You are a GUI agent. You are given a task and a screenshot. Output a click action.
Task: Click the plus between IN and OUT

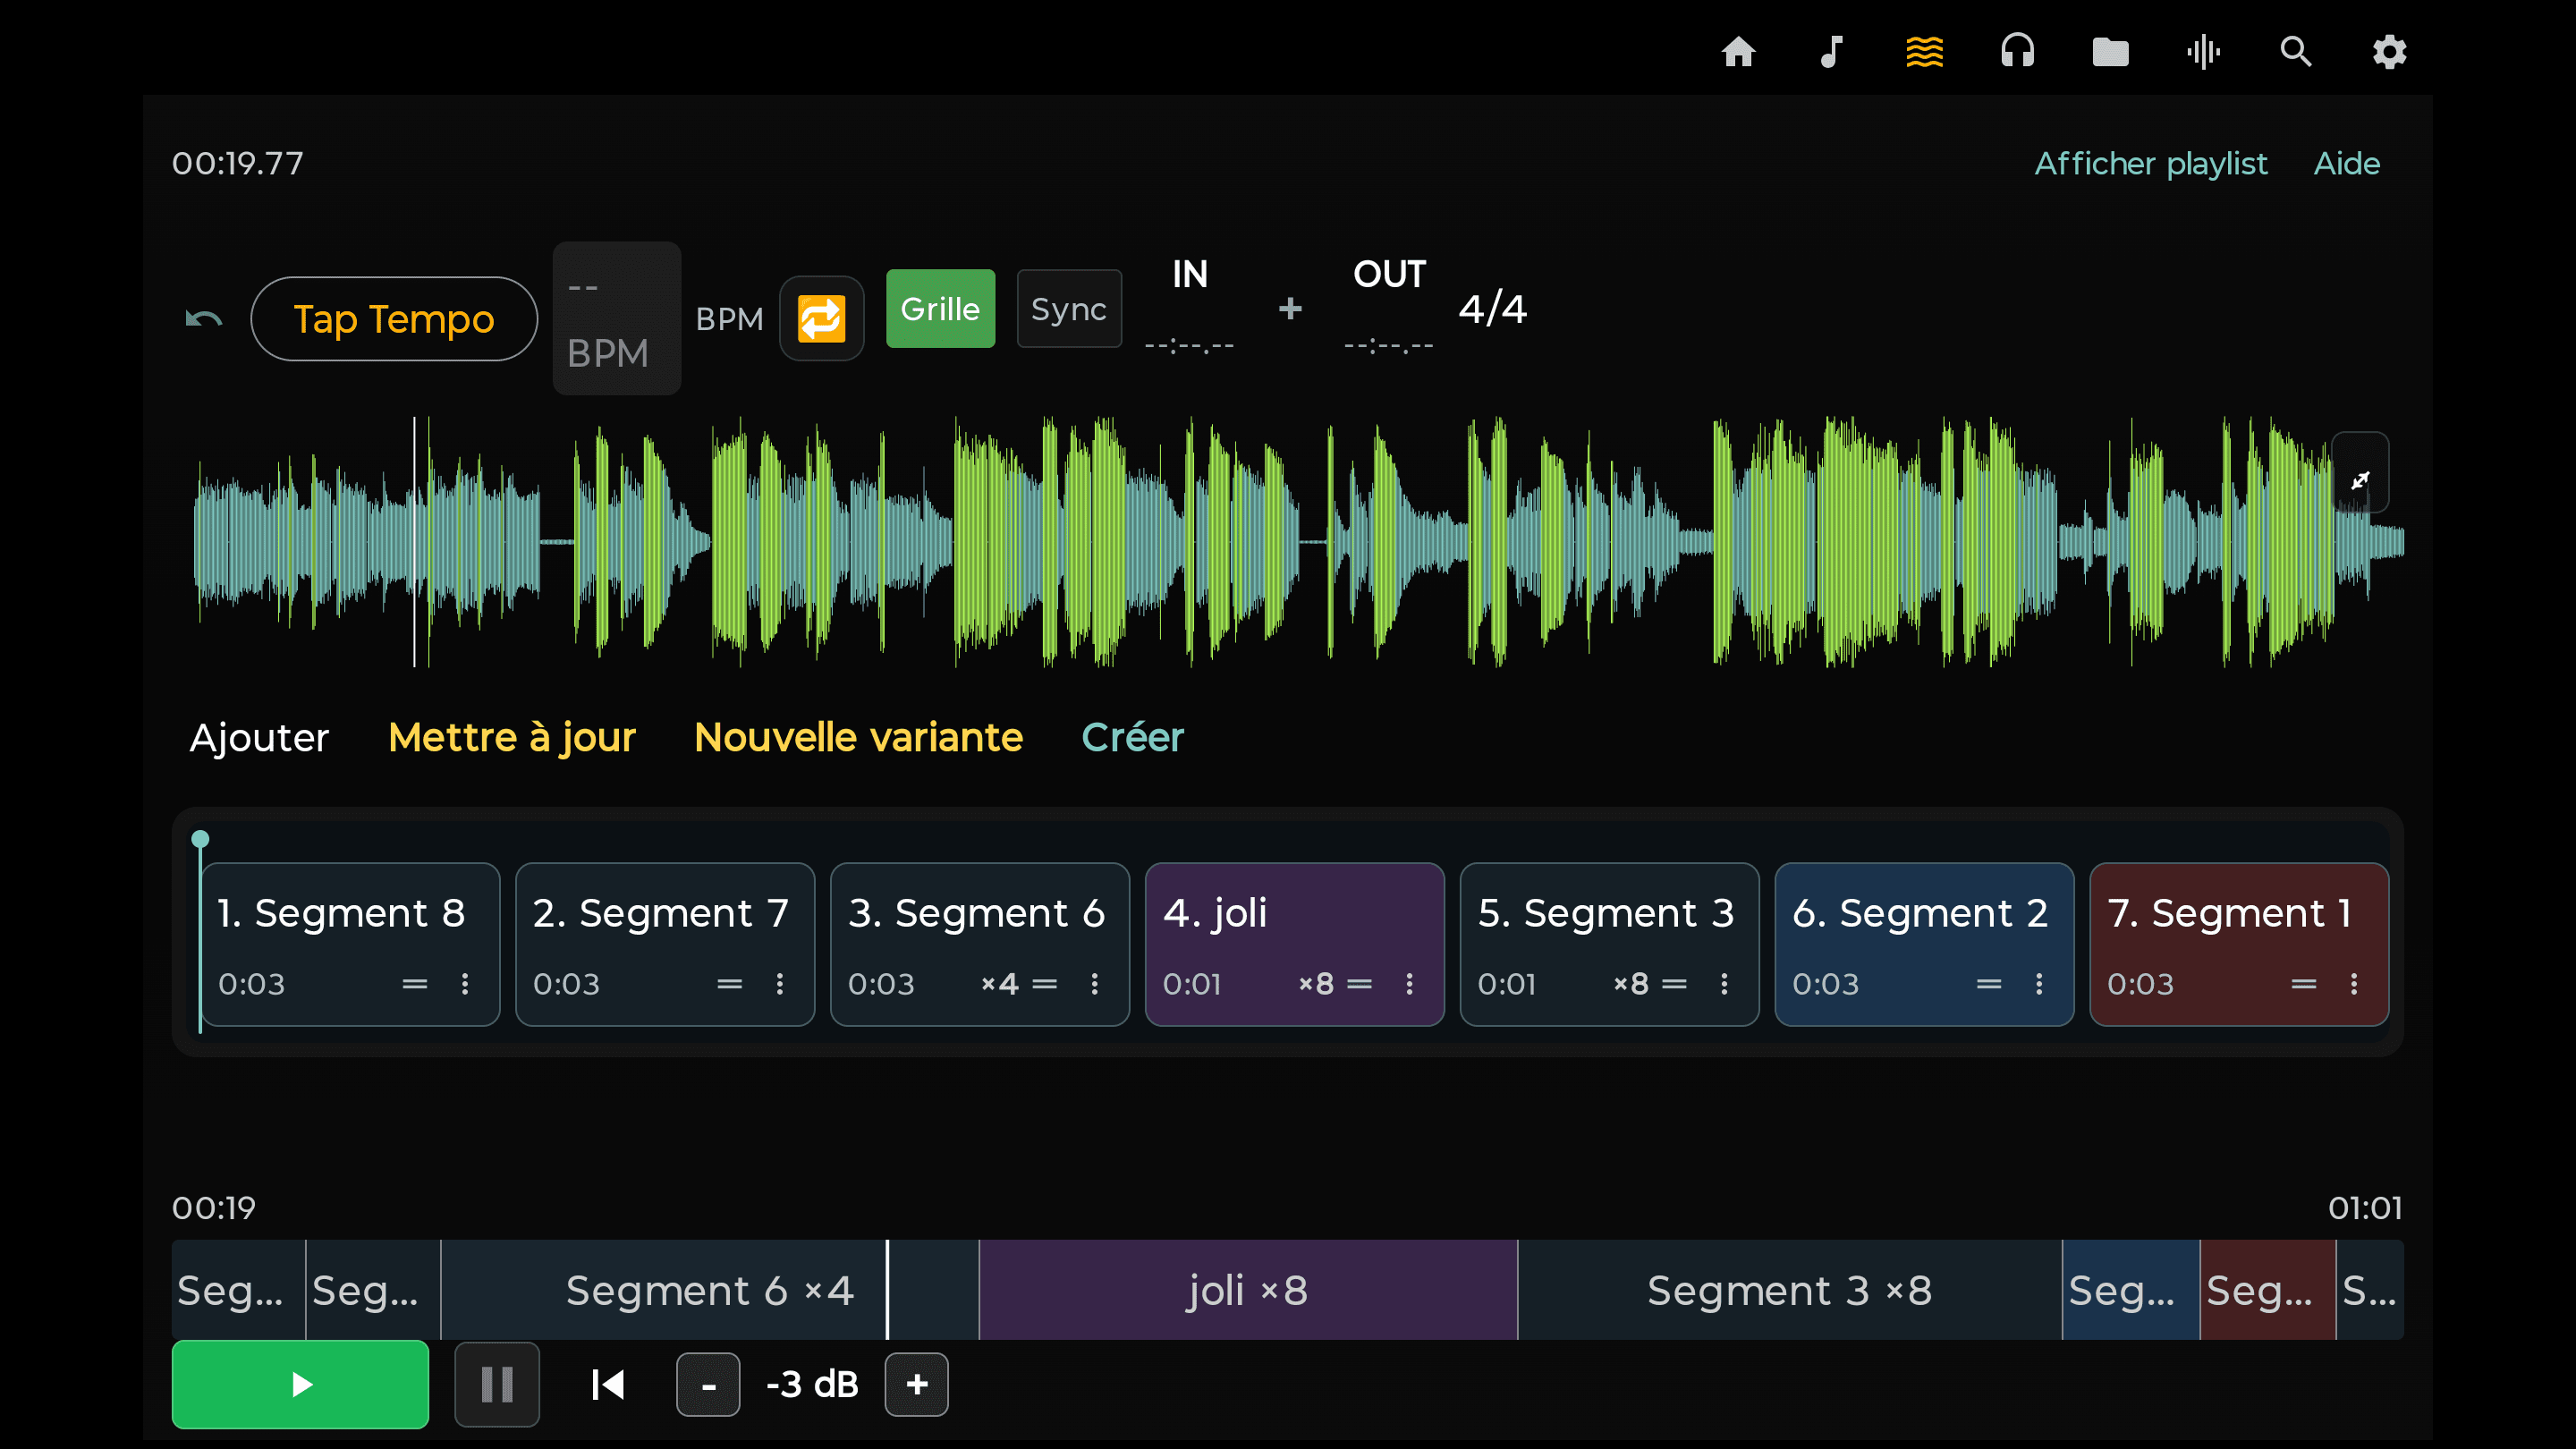[1290, 308]
